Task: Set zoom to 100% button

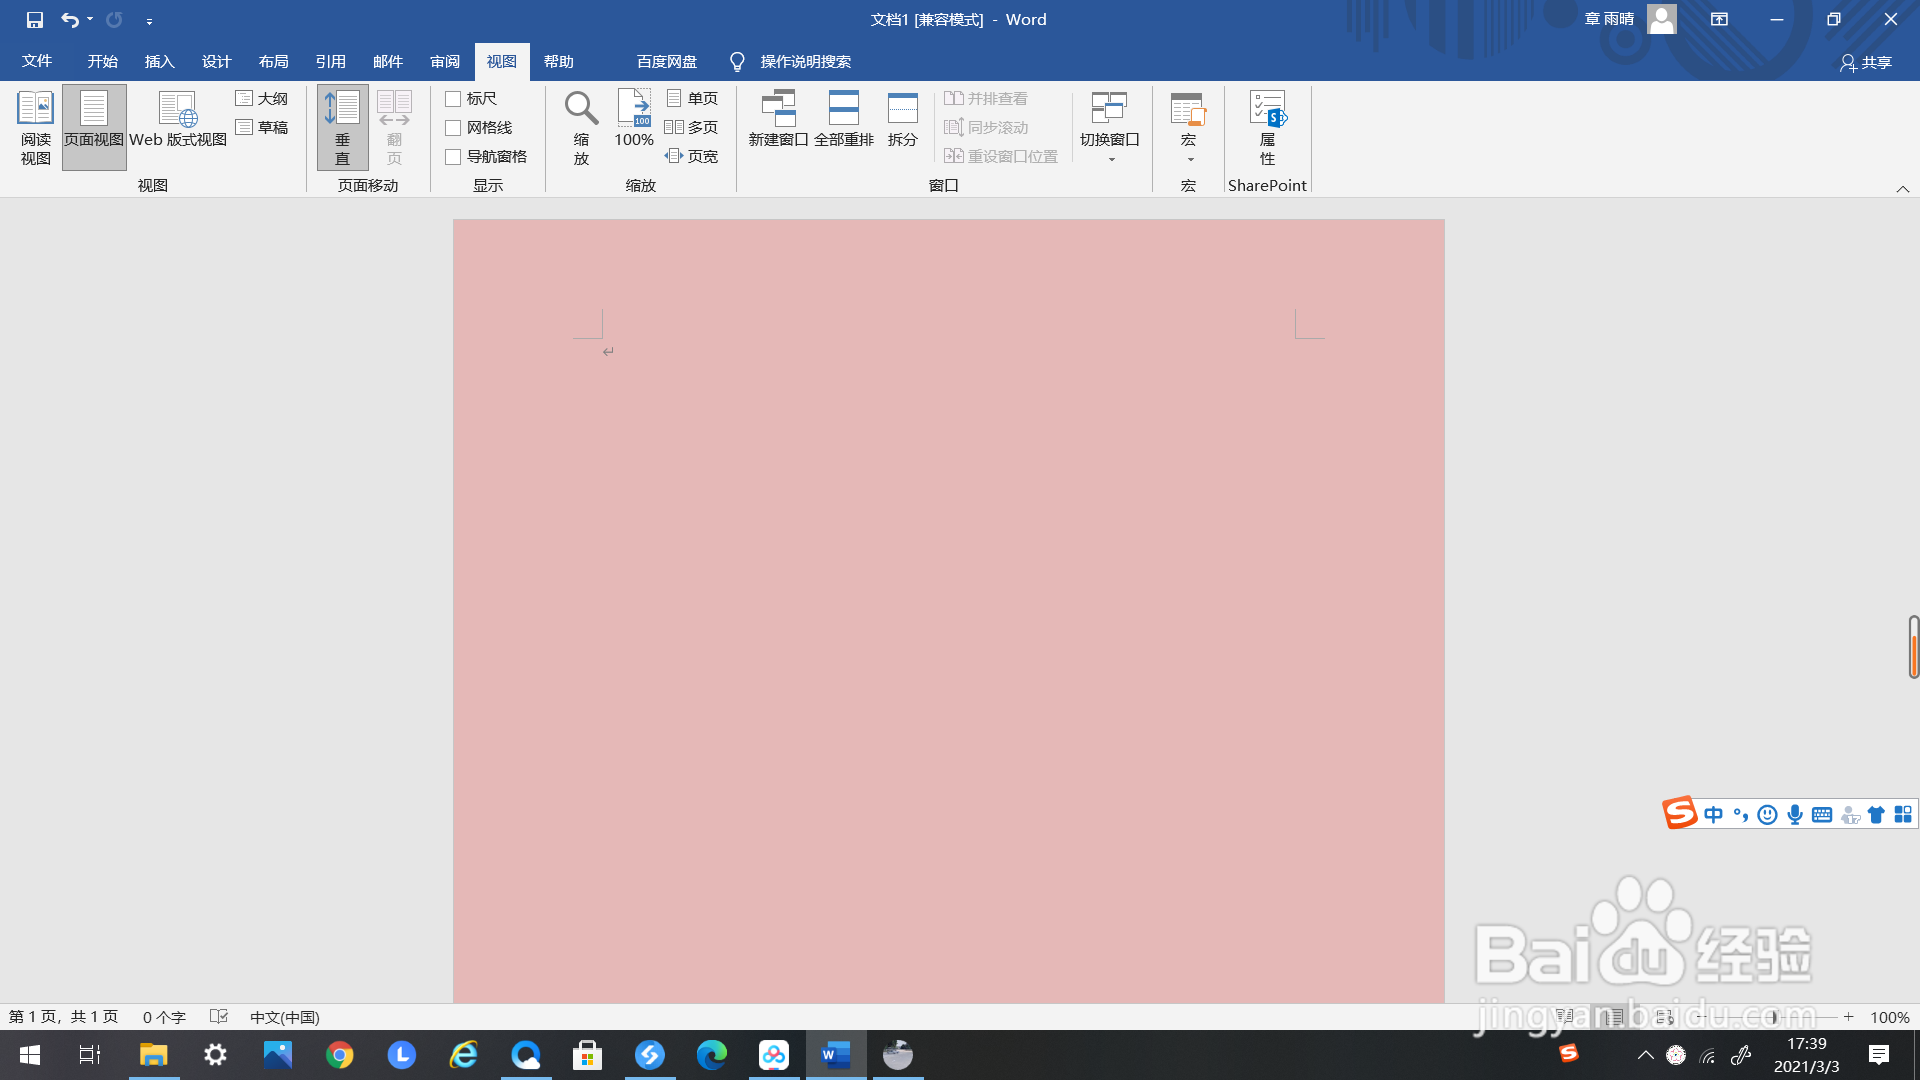Action: pos(634,121)
